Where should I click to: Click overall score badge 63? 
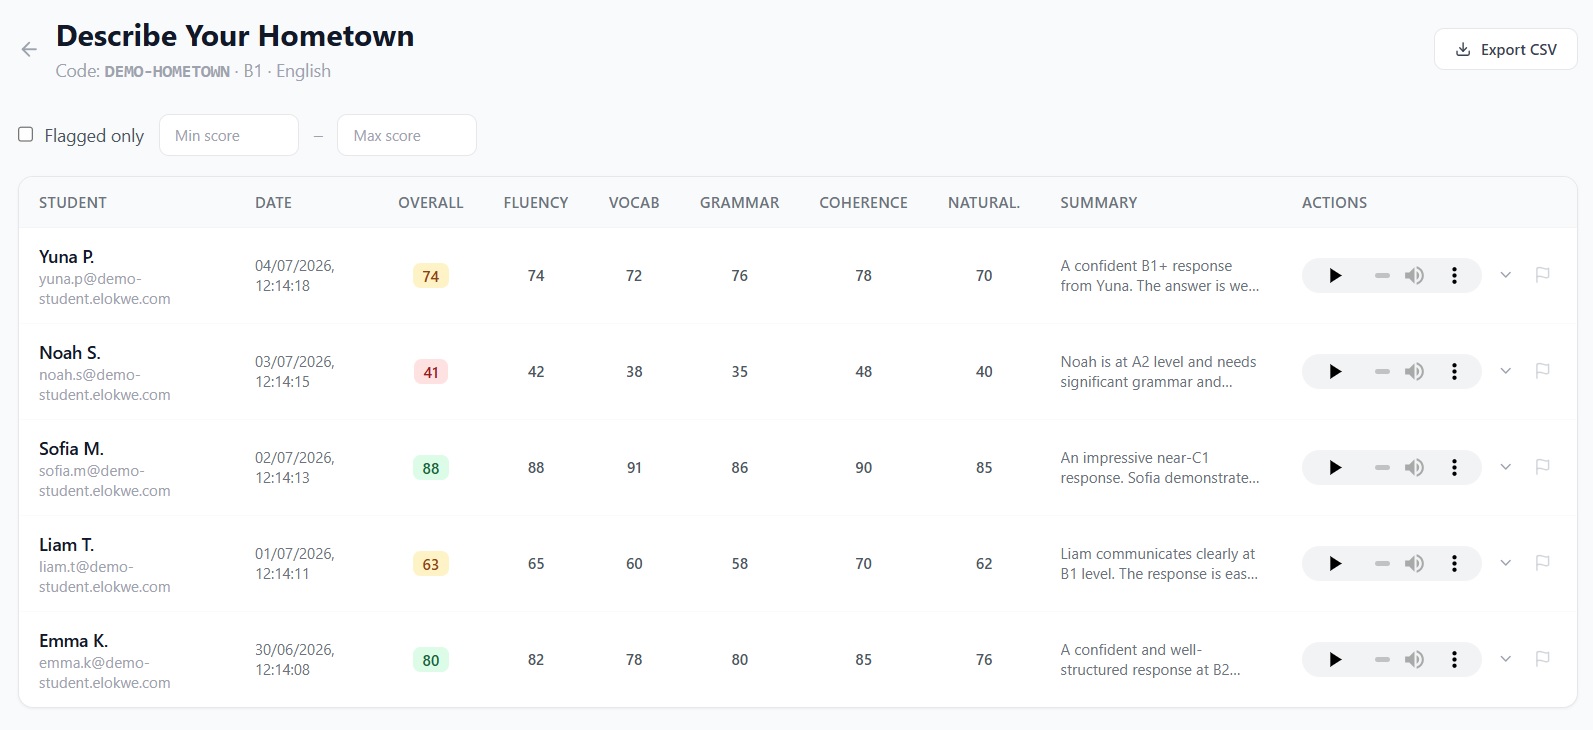pyautogui.click(x=431, y=564)
